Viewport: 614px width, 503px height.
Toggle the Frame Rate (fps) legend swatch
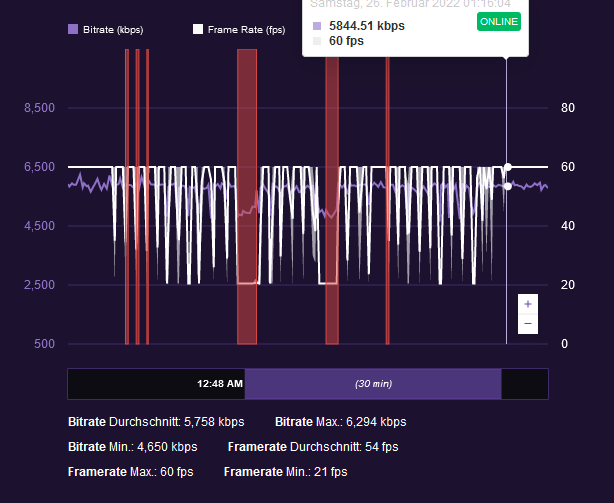[198, 29]
